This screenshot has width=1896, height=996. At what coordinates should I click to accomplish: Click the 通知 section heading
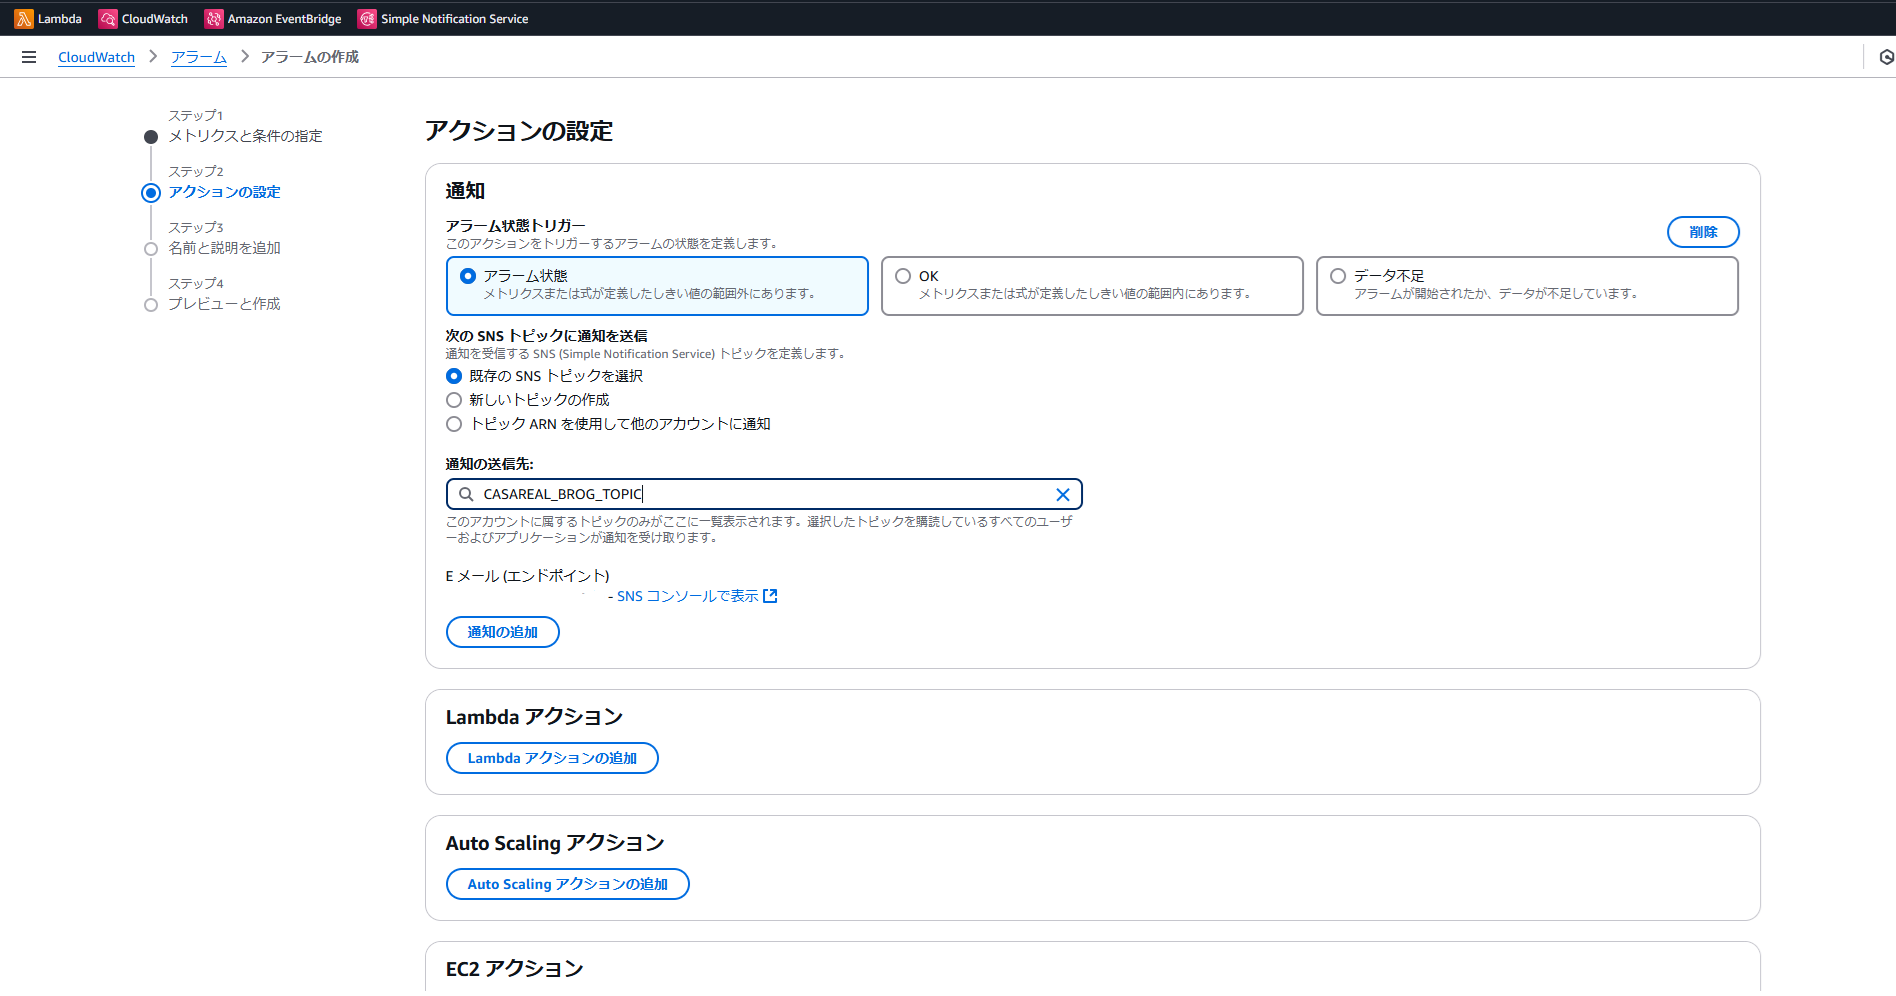(x=465, y=191)
